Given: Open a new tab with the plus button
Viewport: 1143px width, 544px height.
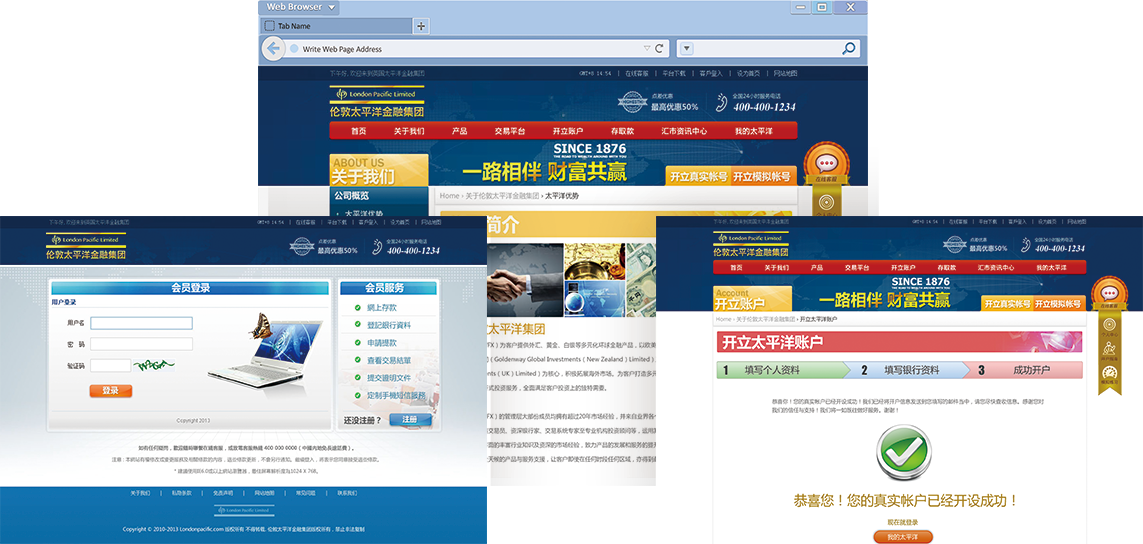Looking at the screenshot, I should coord(421,26).
